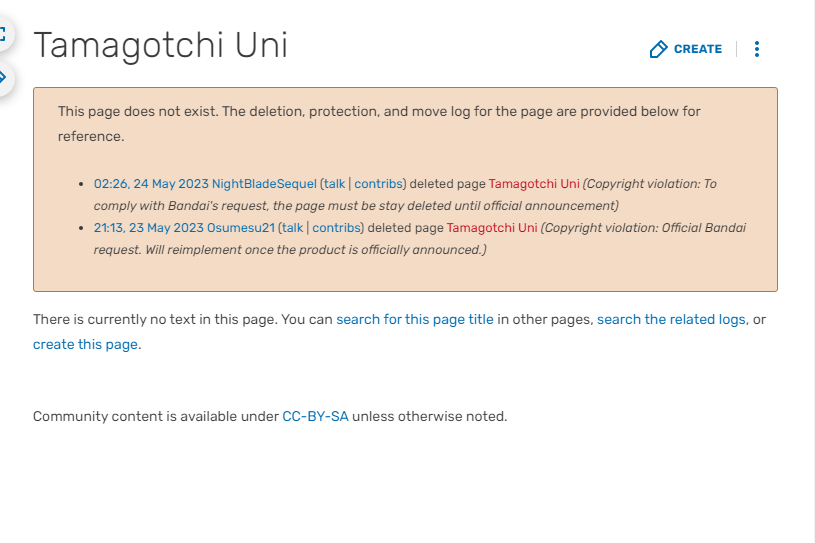
Task: Follow 'search the related logs' link
Action: coord(671,320)
